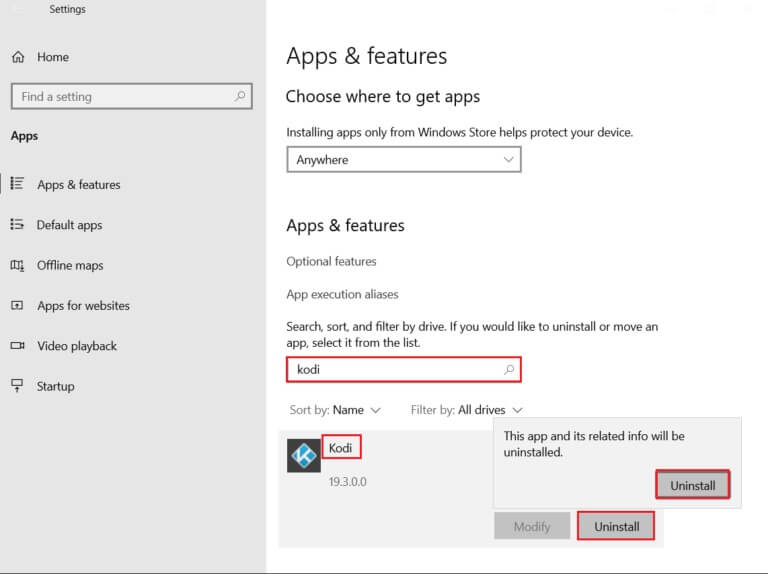Click the Settings window title
768x574 pixels.
pyautogui.click(x=67, y=9)
